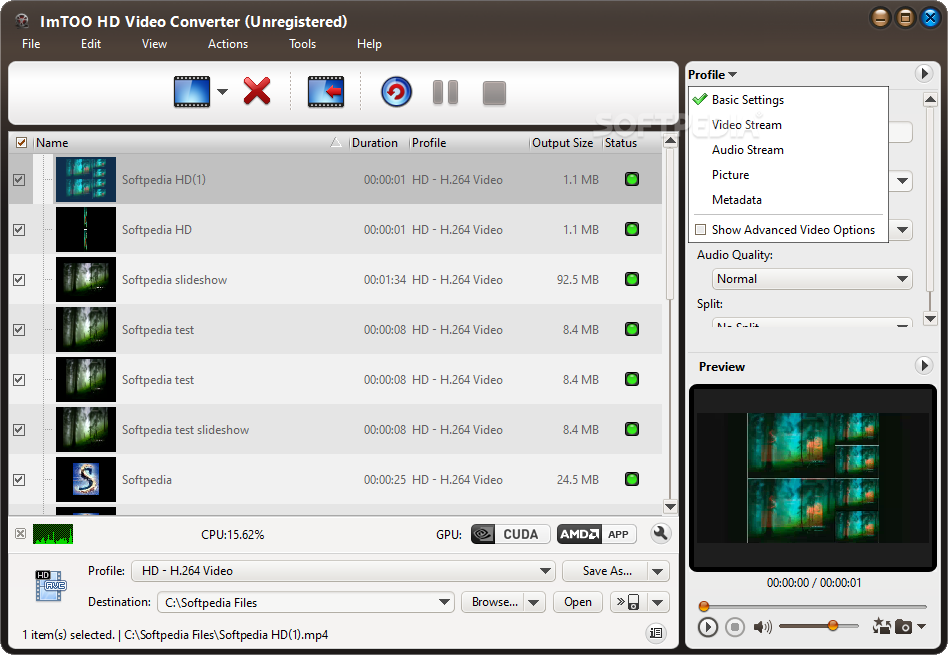Open the Browse dropdown arrow

click(x=533, y=602)
